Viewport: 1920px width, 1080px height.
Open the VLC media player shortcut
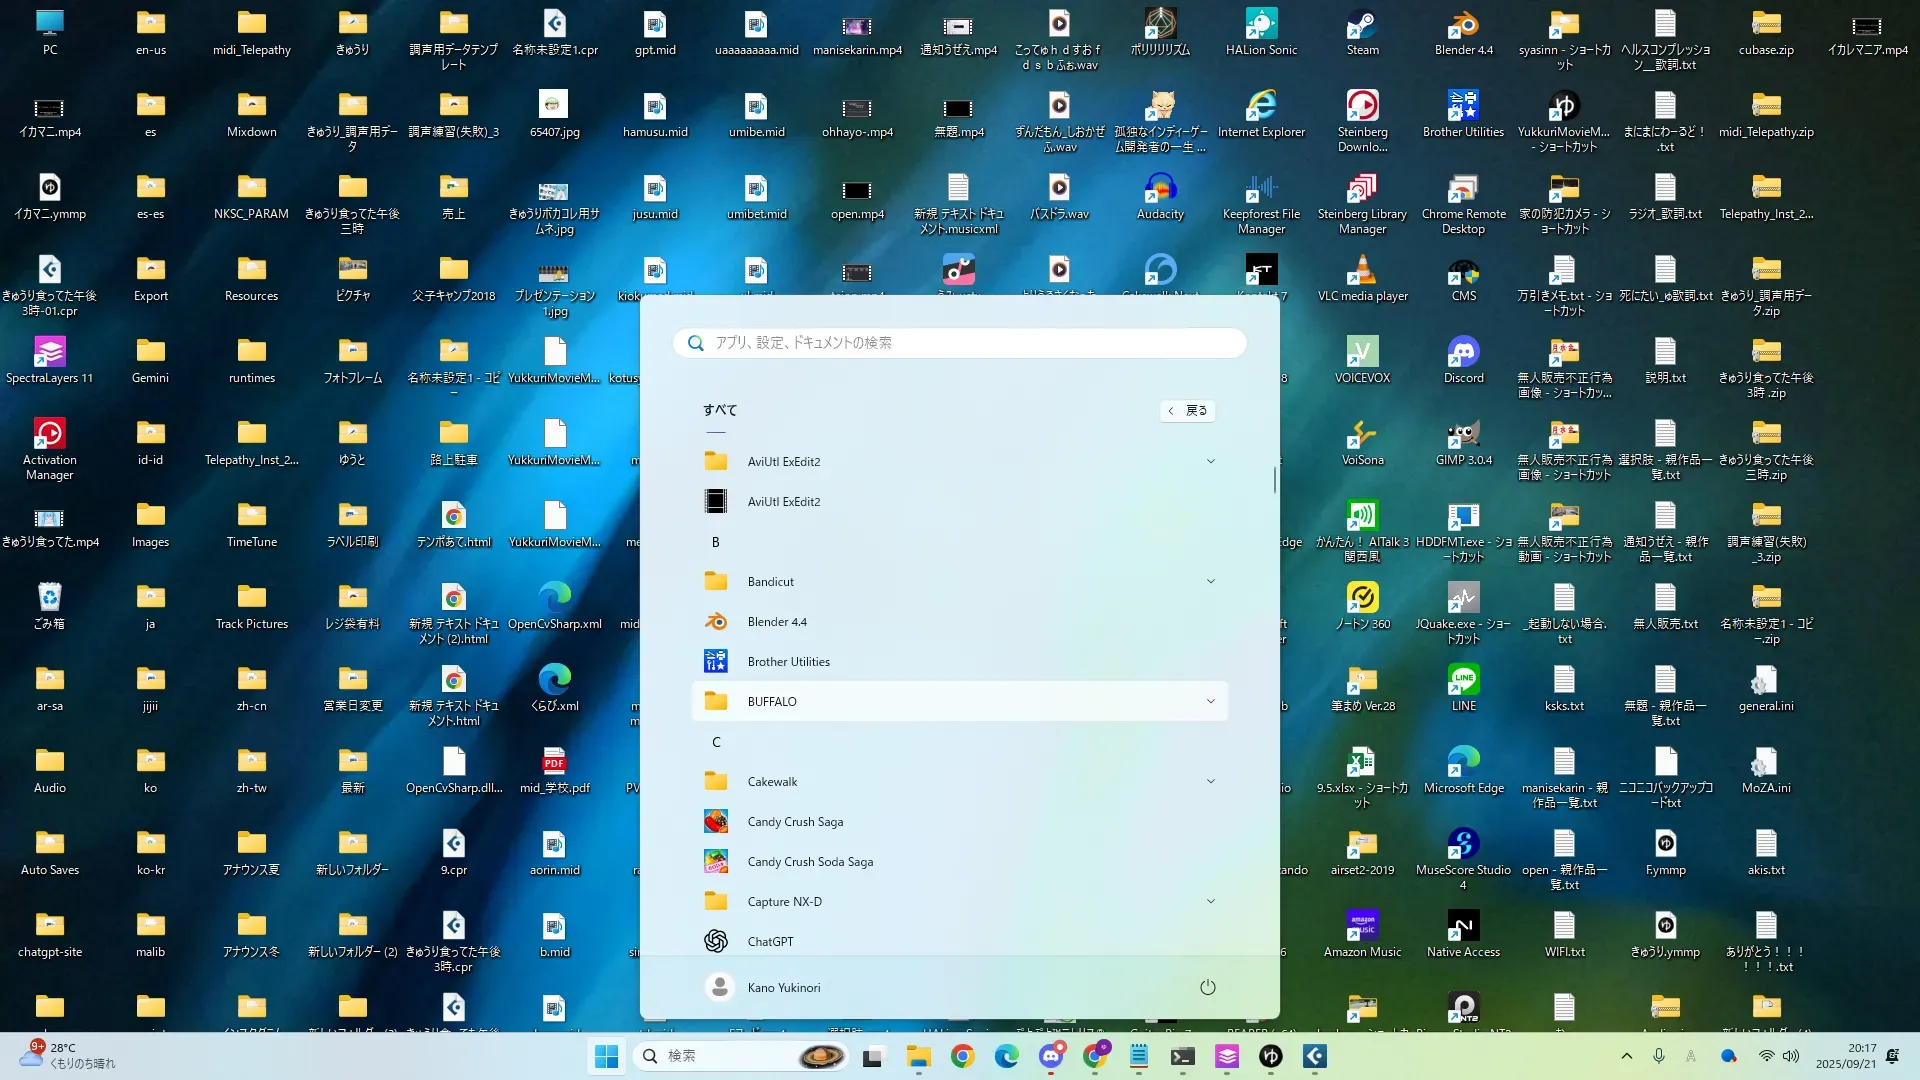[1362, 278]
